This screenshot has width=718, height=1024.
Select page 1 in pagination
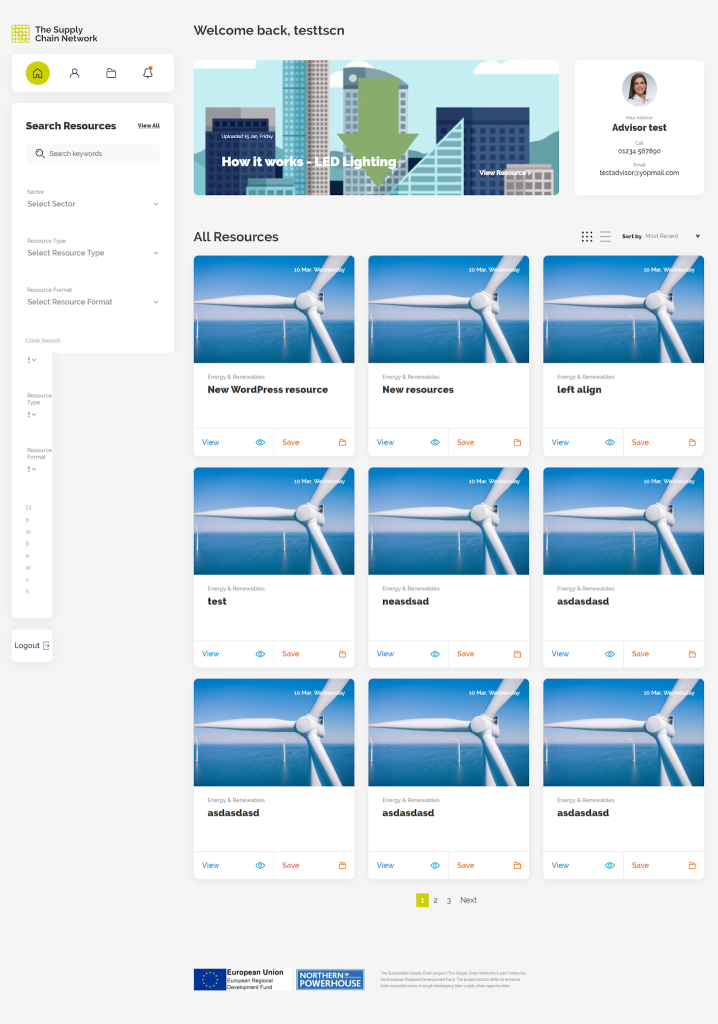[422, 900]
